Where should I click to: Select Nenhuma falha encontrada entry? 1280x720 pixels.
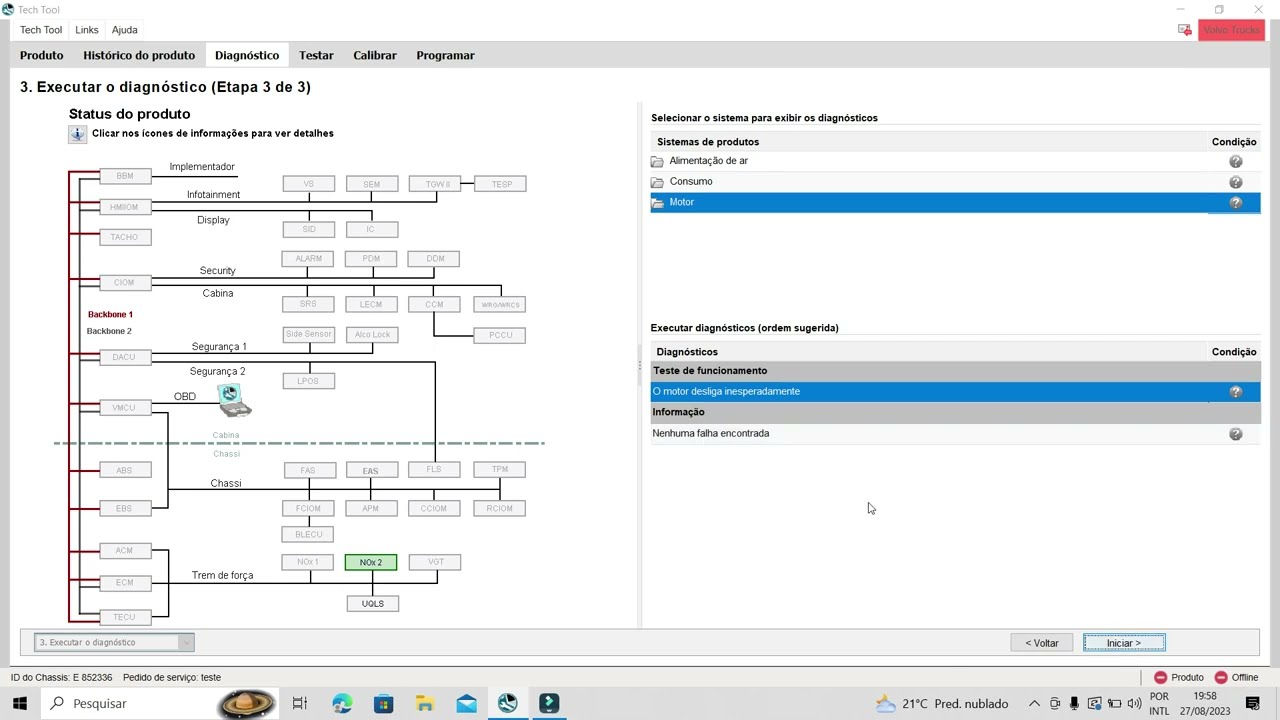[955, 434]
